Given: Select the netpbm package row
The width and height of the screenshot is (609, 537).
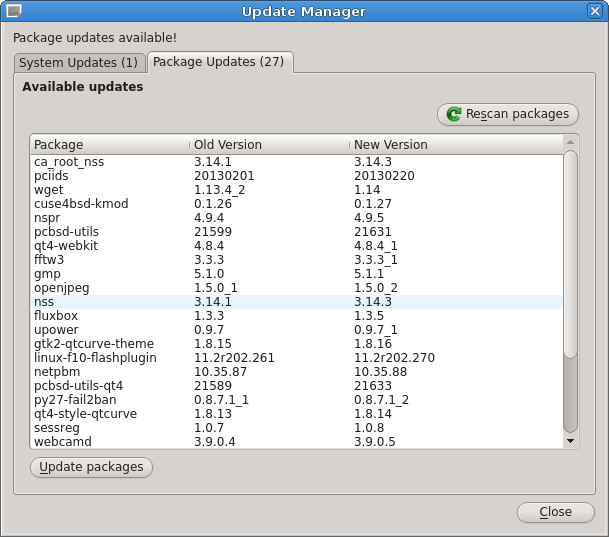Looking at the screenshot, I should click(296, 372).
